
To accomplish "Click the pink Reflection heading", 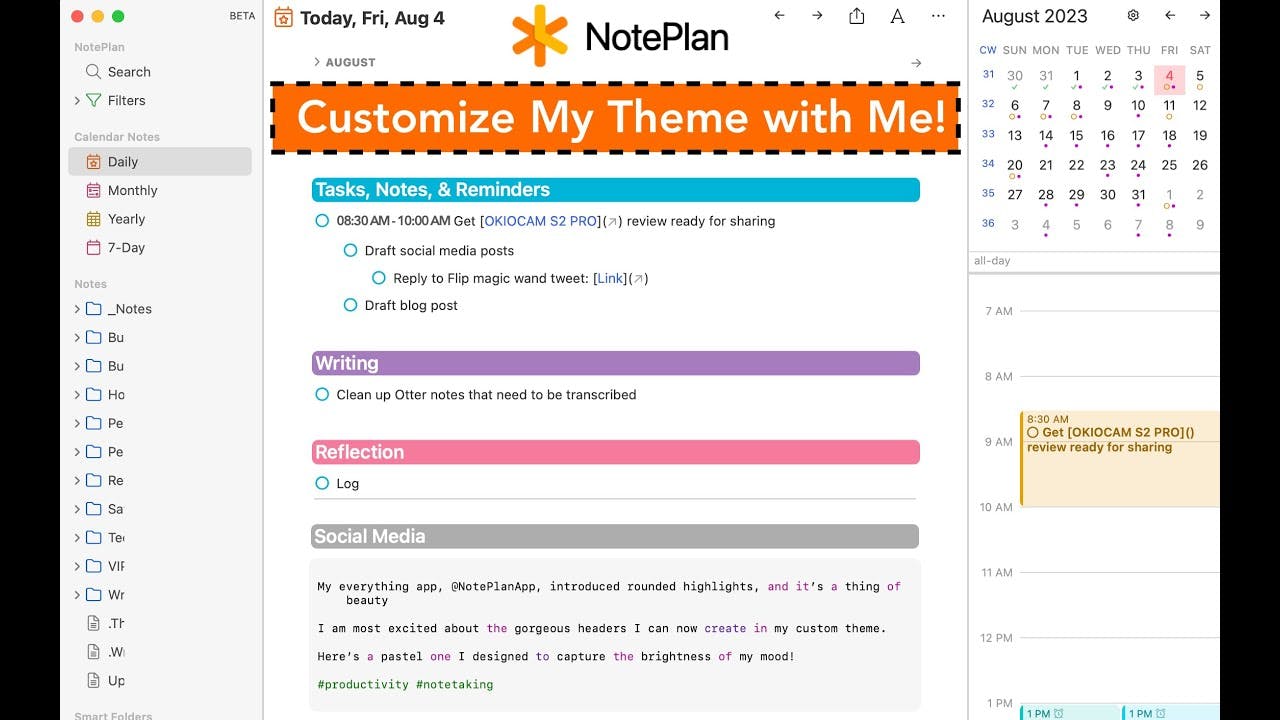I will pos(615,452).
